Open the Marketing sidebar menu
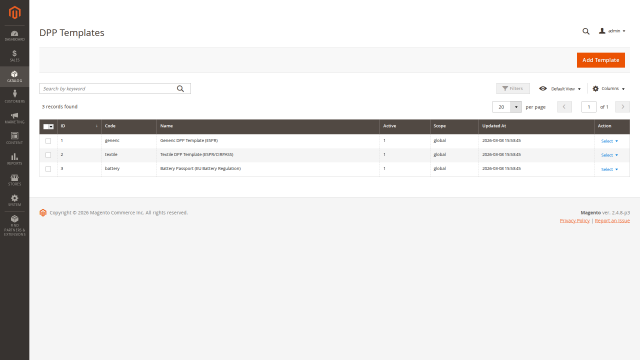This screenshot has width=640, height=360. click(x=14, y=118)
